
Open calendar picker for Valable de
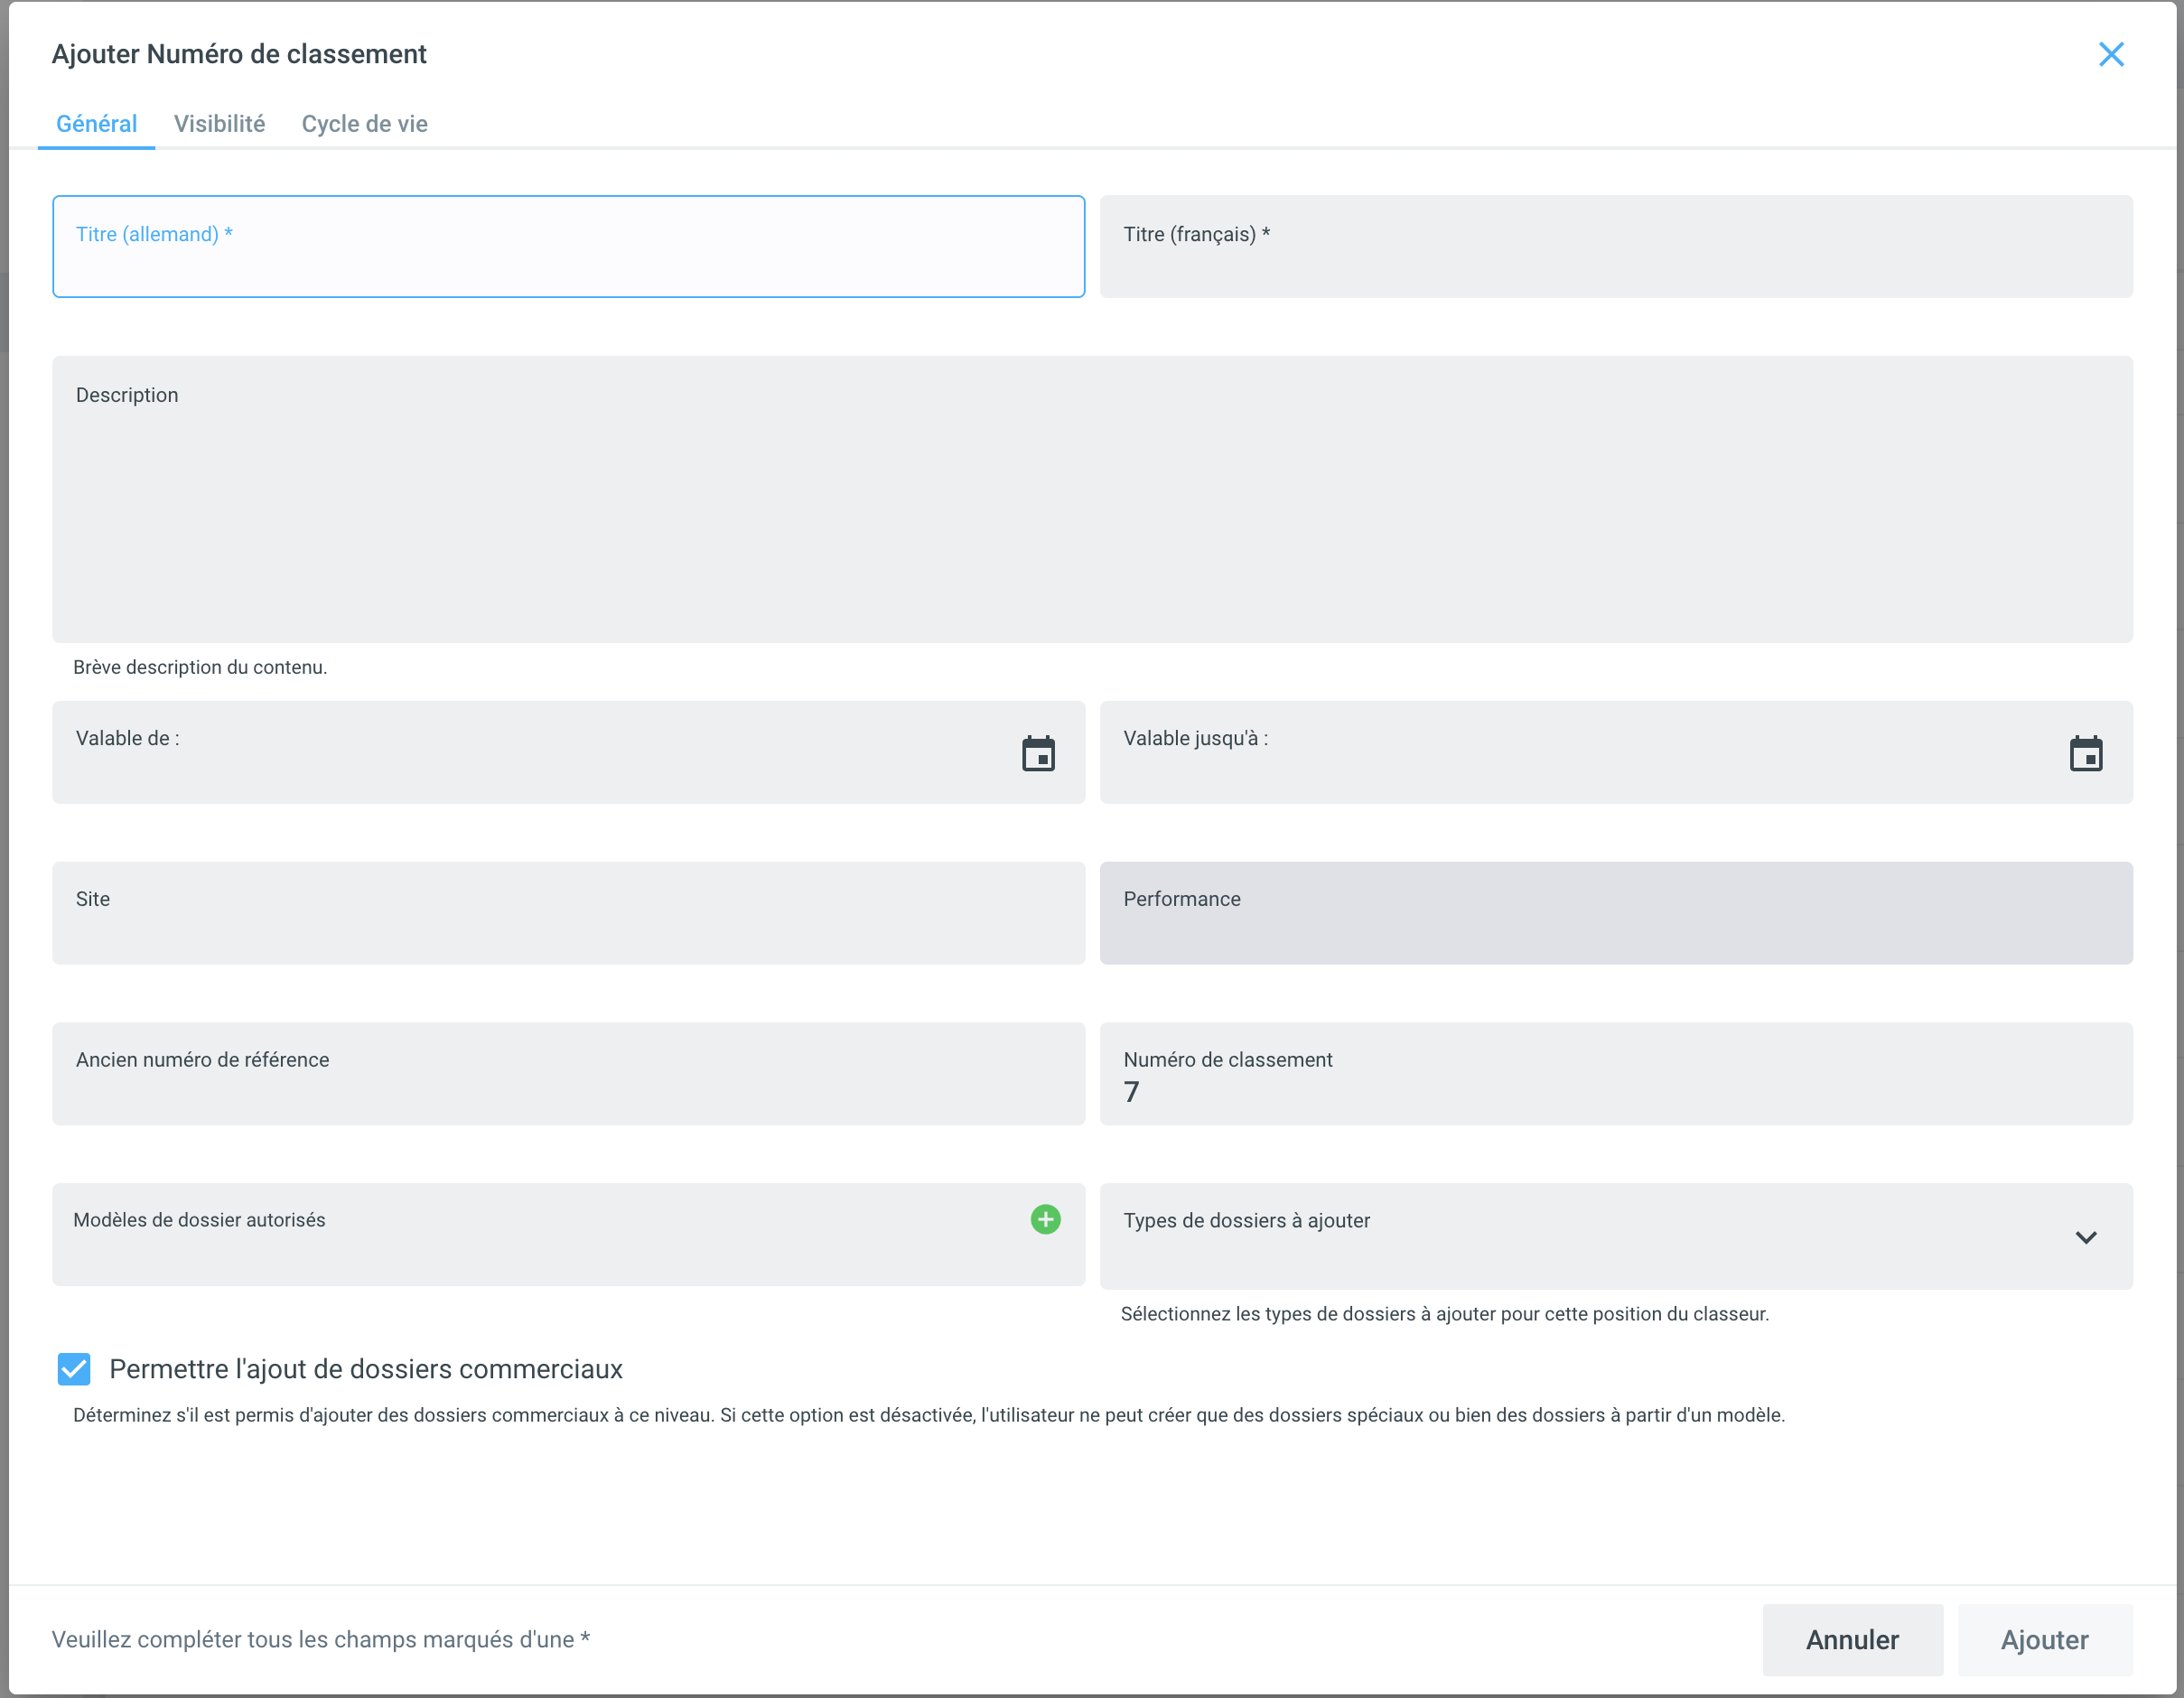point(1038,754)
